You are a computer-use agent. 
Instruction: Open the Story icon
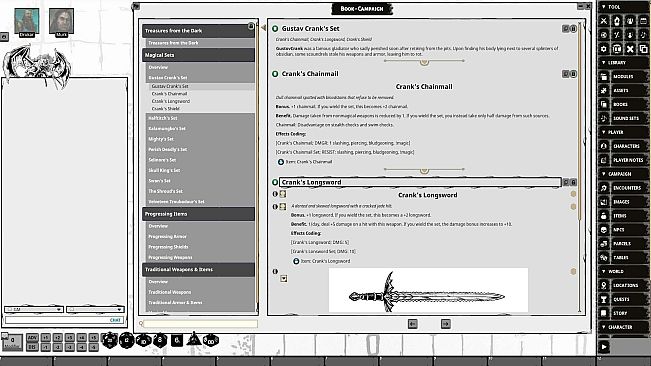(x=604, y=313)
